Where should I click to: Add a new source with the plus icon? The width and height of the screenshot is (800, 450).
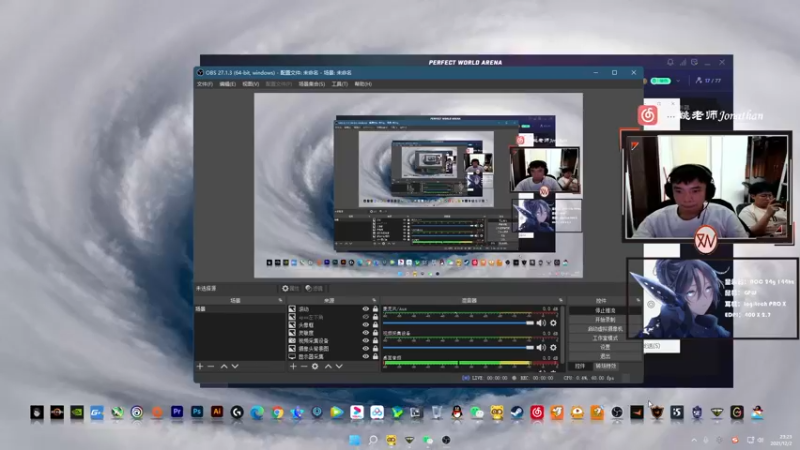[293, 366]
